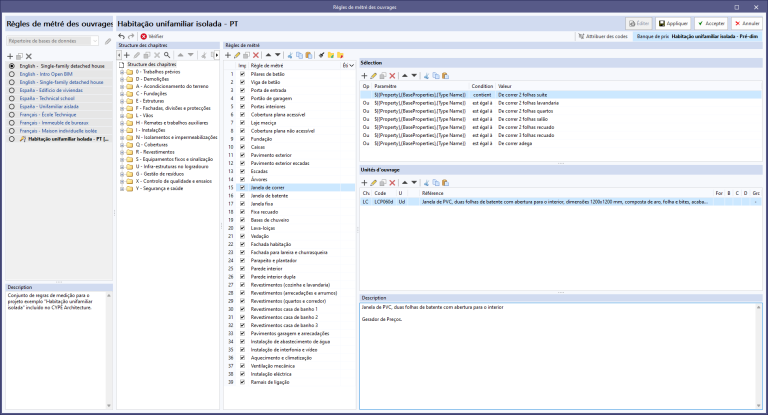Viewport: 768px width, 415px height.
Task: Select the De correr 2 folhas lavandaria condition row
Action: (560, 103)
